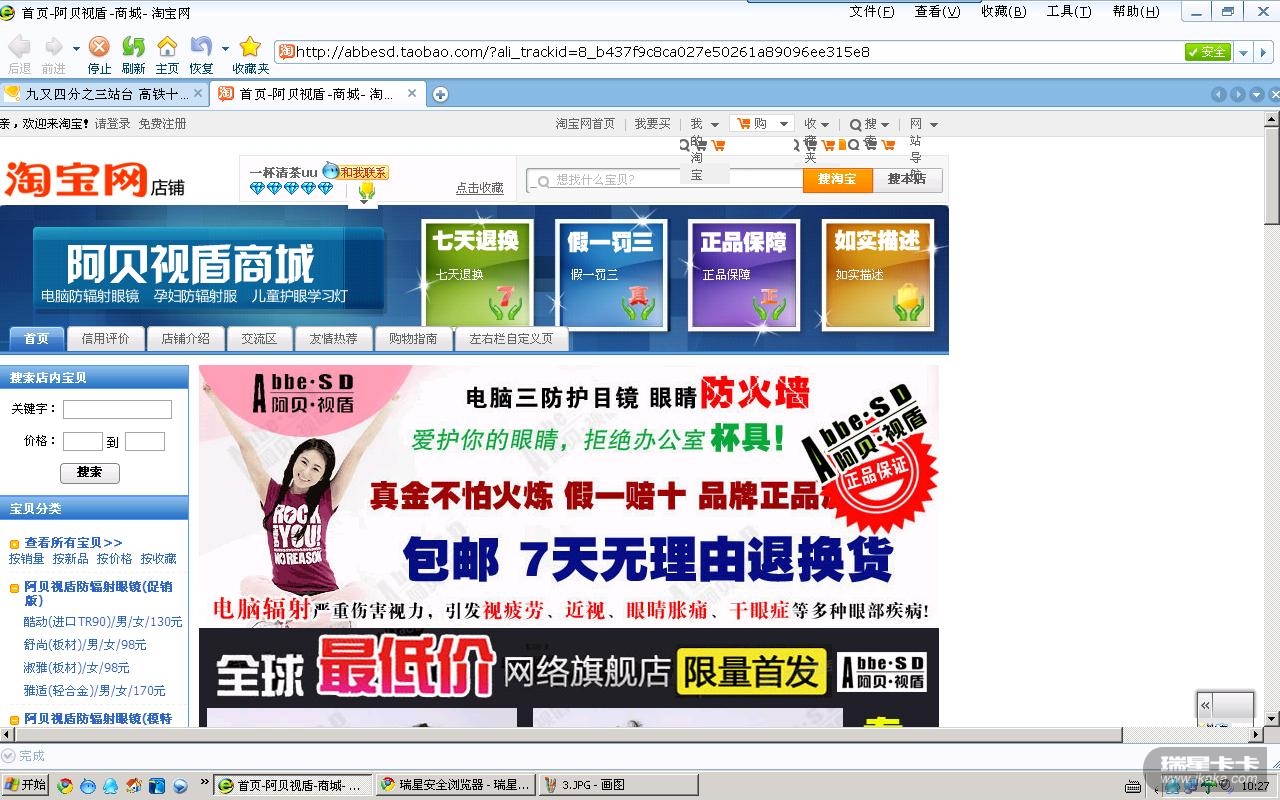Click the 查看所有宝贝>> link
The image size is (1280, 800).
click(74, 542)
